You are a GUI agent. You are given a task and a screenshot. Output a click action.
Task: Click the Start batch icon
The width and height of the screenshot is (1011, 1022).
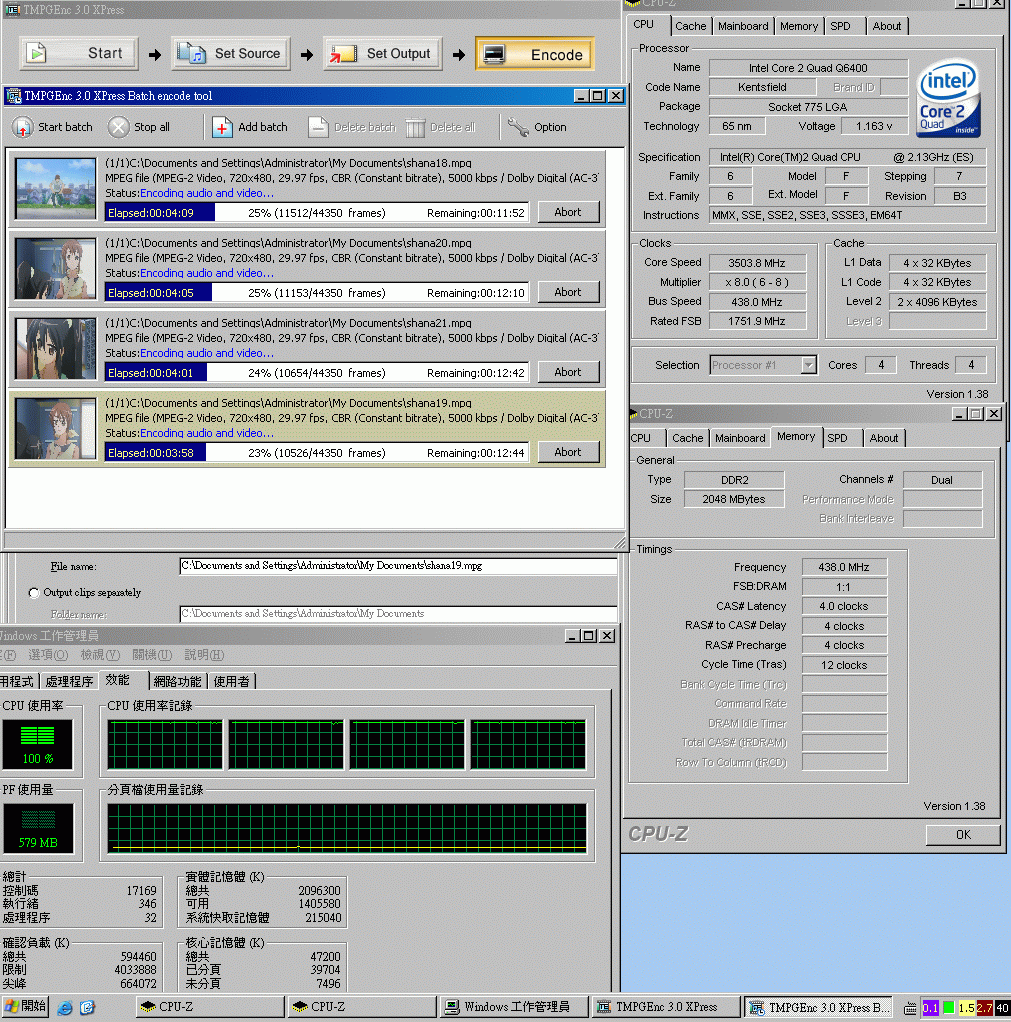tap(22, 127)
